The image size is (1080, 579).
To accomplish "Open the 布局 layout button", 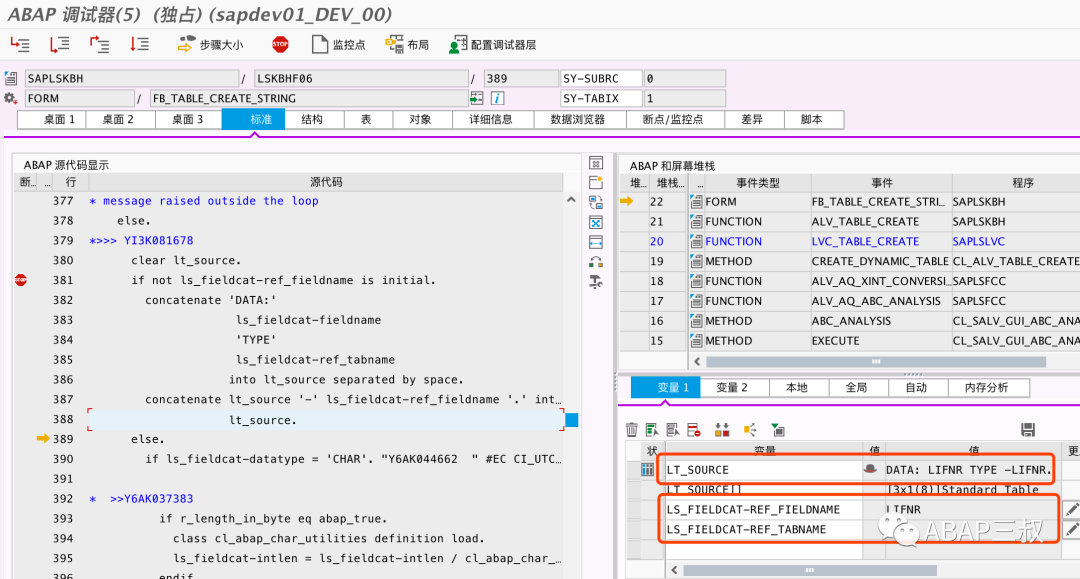I will point(407,45).
